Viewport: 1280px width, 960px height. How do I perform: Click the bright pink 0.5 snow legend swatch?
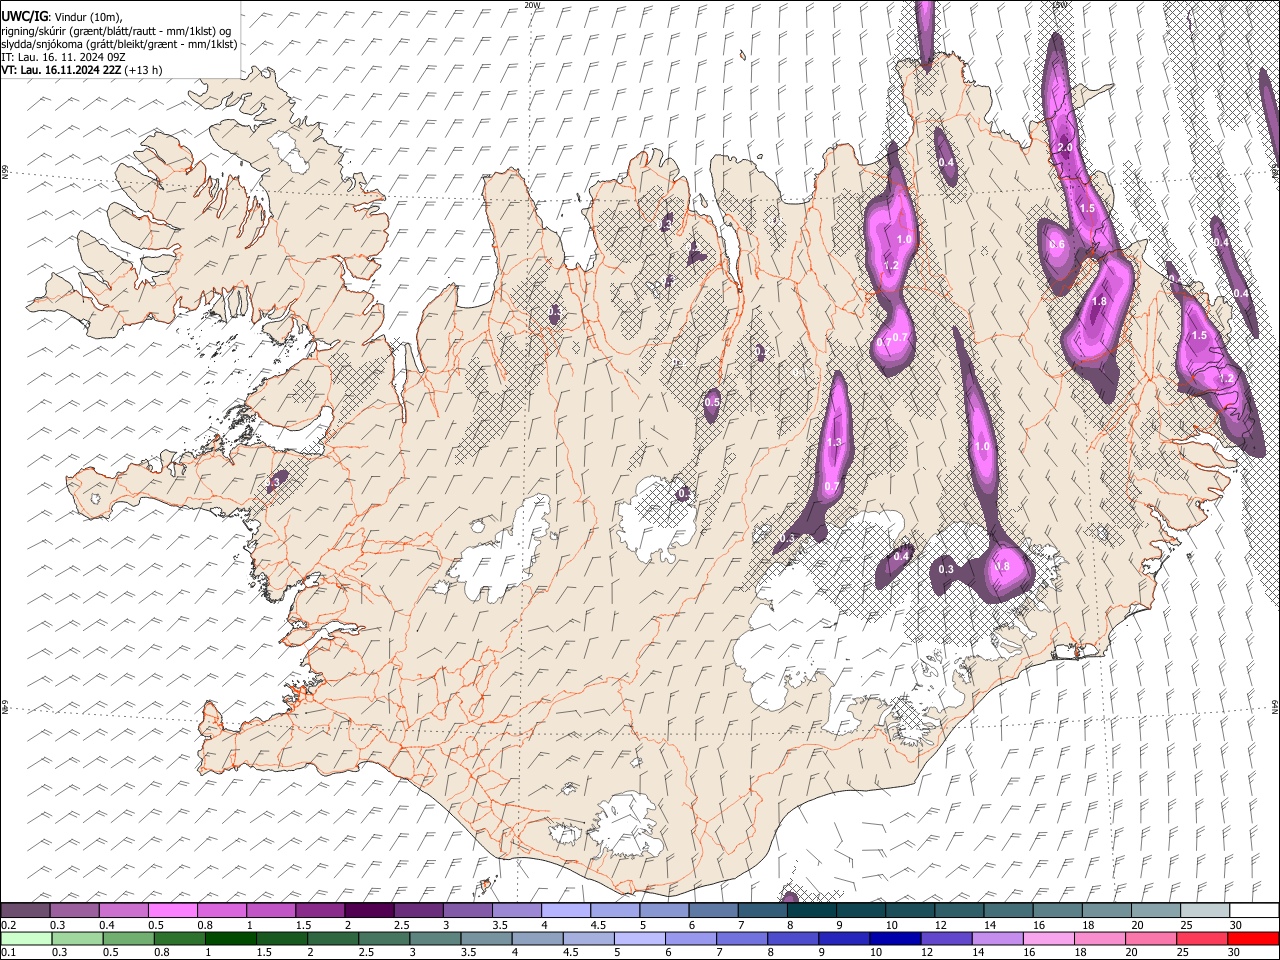(x=173, y=910)
